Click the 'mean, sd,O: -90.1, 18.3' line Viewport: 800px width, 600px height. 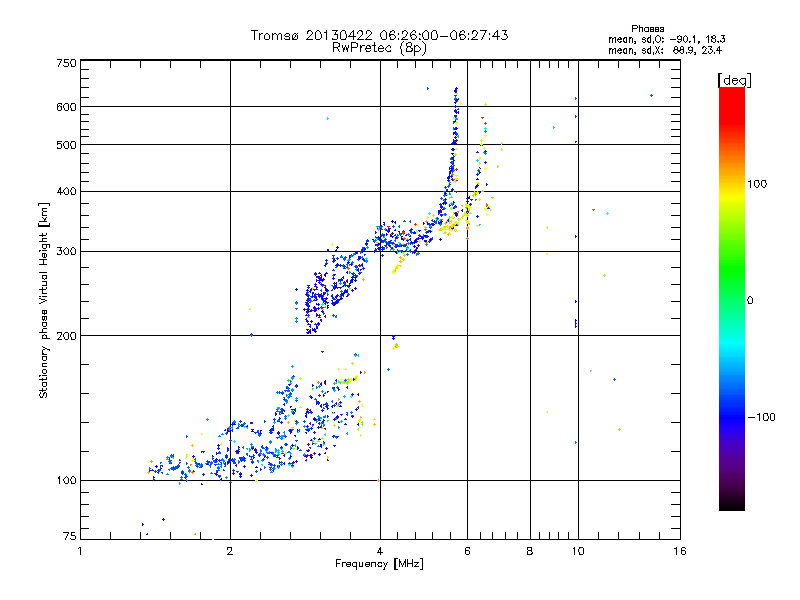(666, 39)
